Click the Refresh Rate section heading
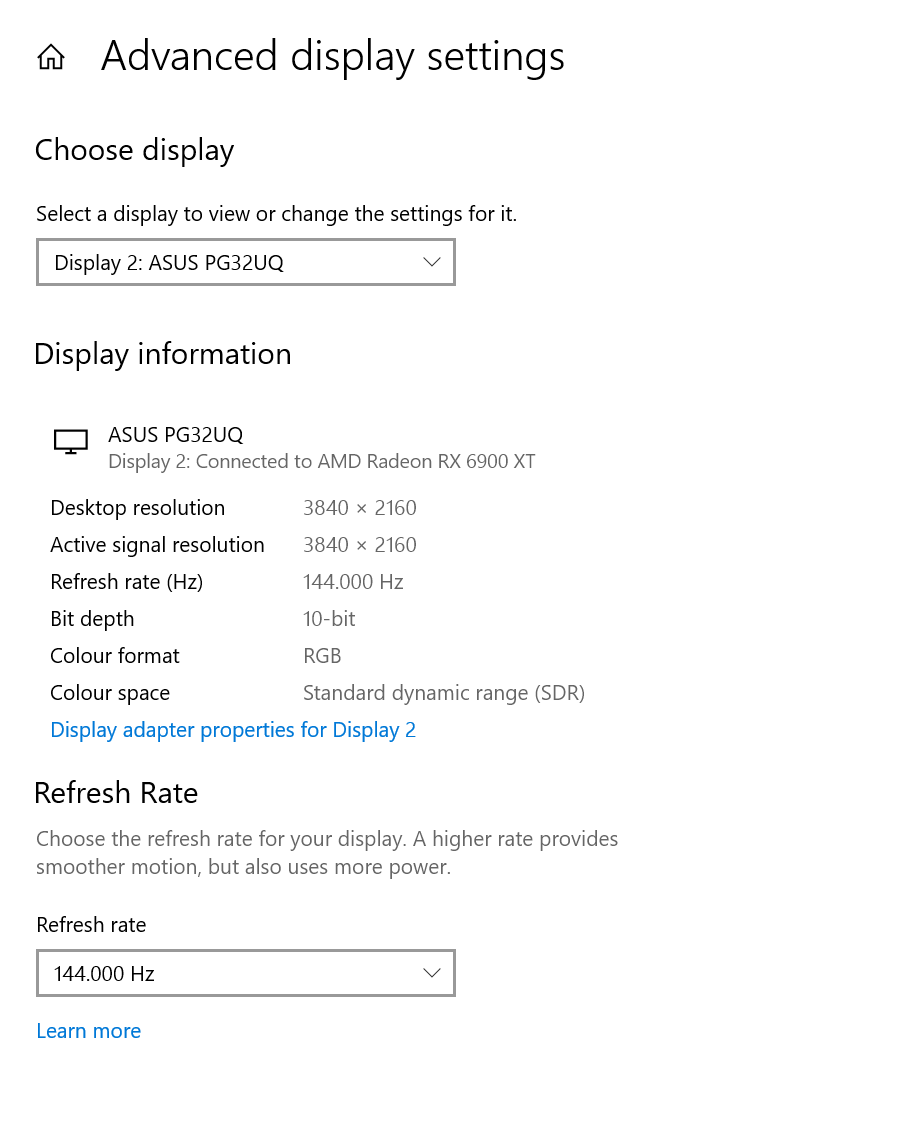Viewport: 898px width, 1135px height. (116, 793)
